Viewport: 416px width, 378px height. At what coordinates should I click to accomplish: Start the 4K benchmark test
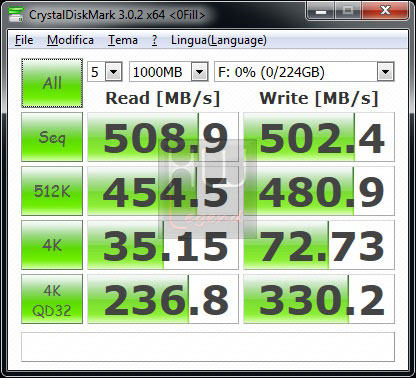(x=52, y=245)
